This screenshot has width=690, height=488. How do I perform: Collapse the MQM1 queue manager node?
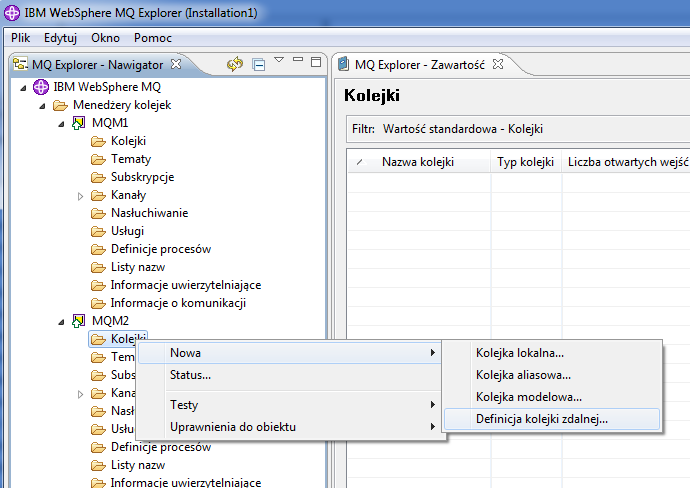pos(61,125)
